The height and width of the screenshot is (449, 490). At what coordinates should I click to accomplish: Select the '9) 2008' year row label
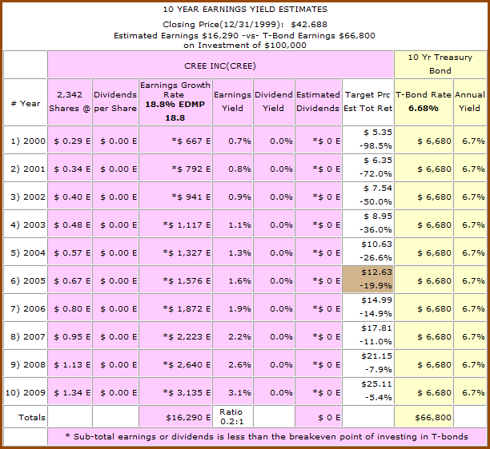click(25, 364)
